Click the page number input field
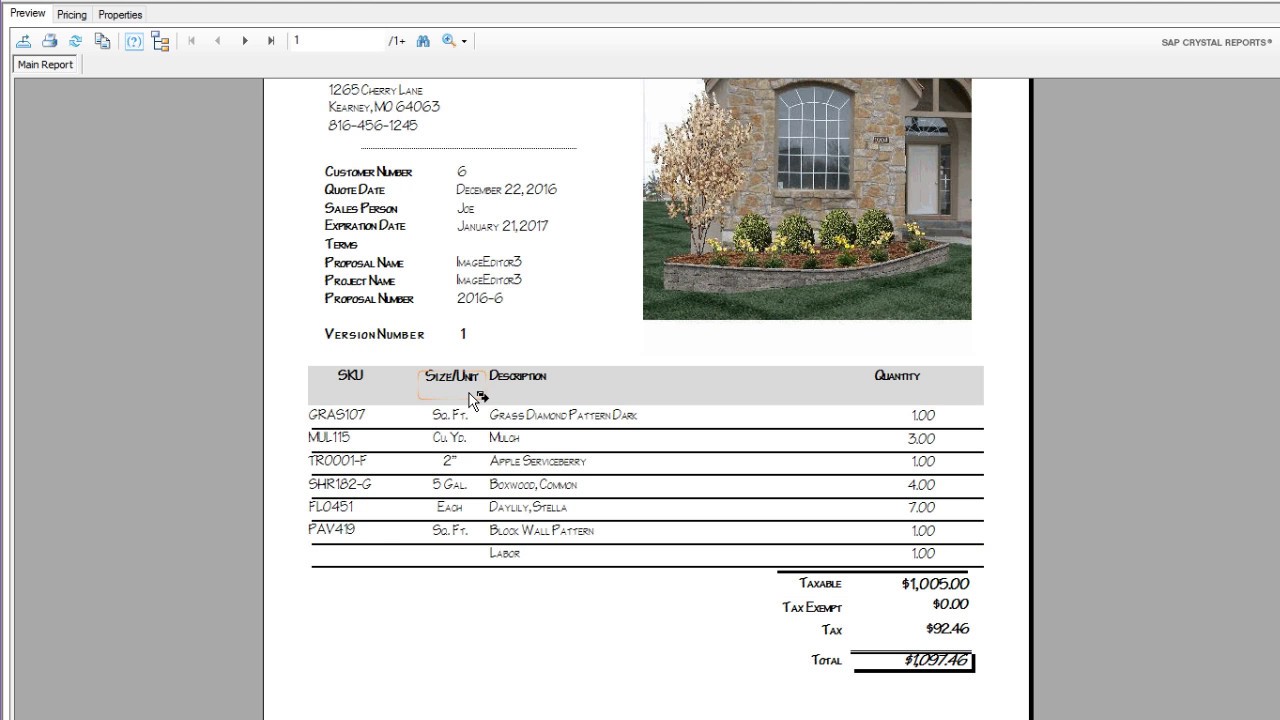 click(x=337, y=41)
